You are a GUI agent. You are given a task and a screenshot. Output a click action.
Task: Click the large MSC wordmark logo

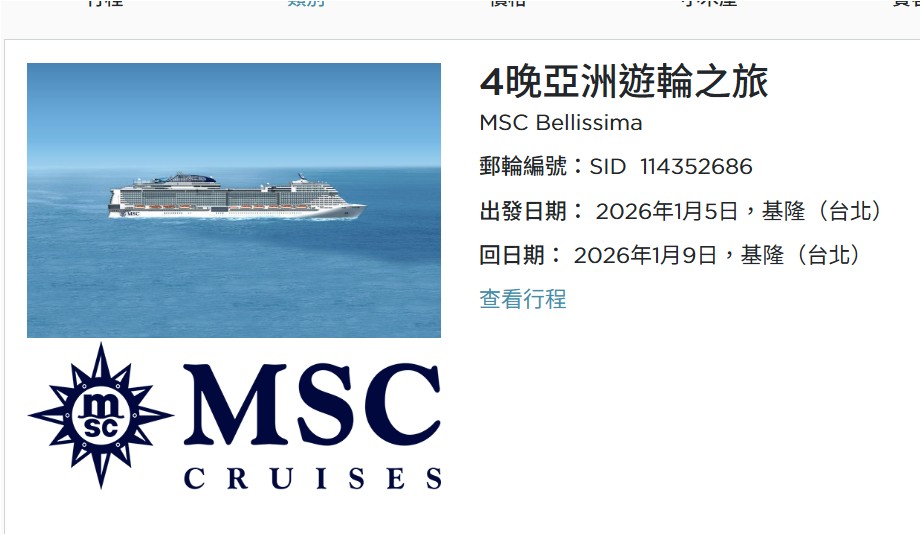pyautogui.click(x=312, y=405)
